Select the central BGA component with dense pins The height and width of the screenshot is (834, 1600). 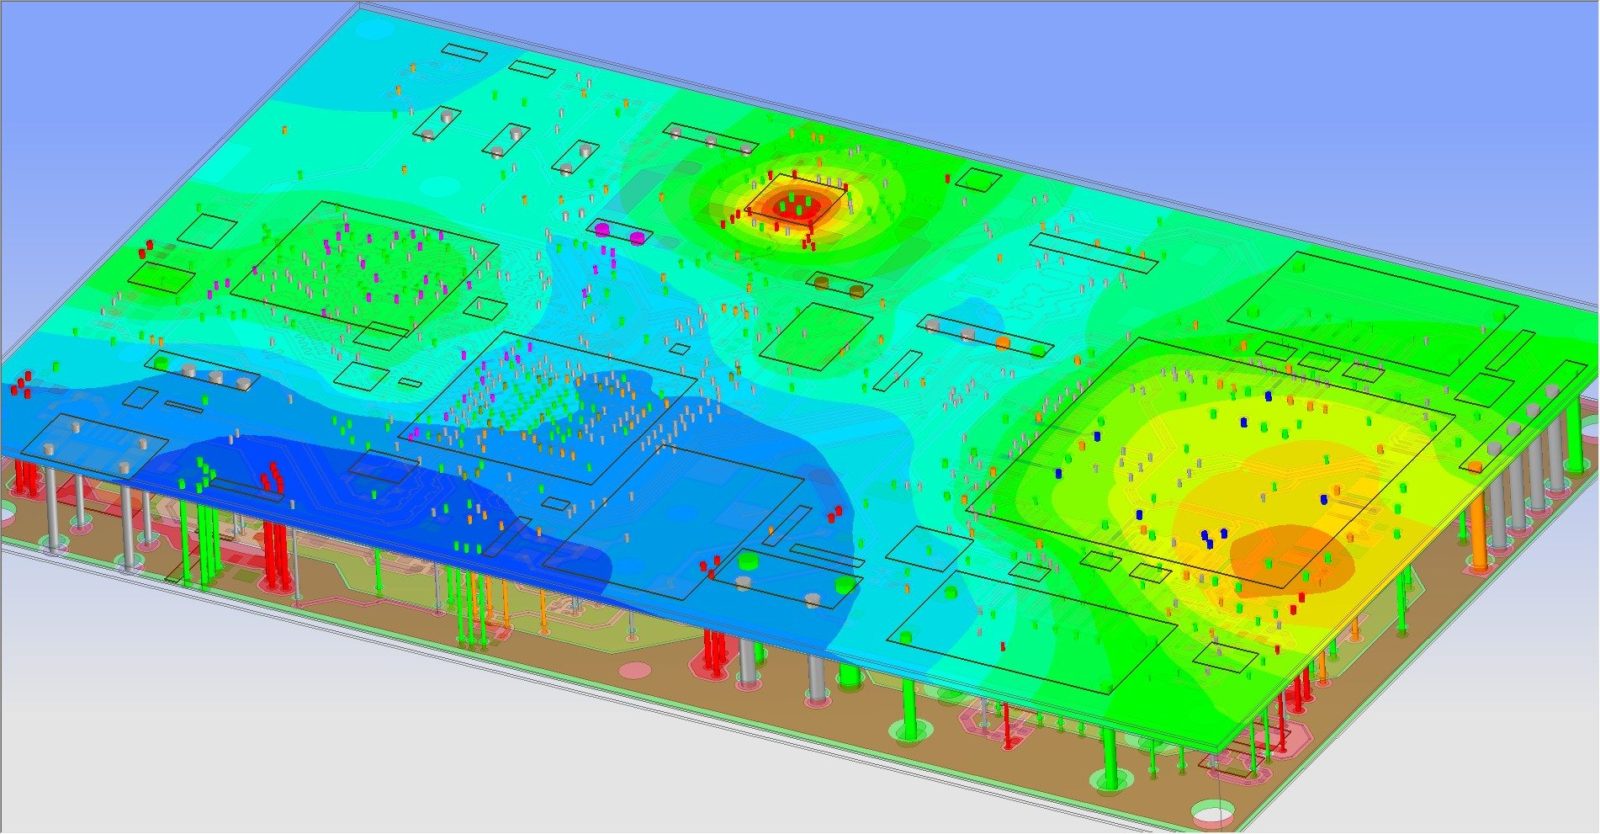tap(545, 405)
